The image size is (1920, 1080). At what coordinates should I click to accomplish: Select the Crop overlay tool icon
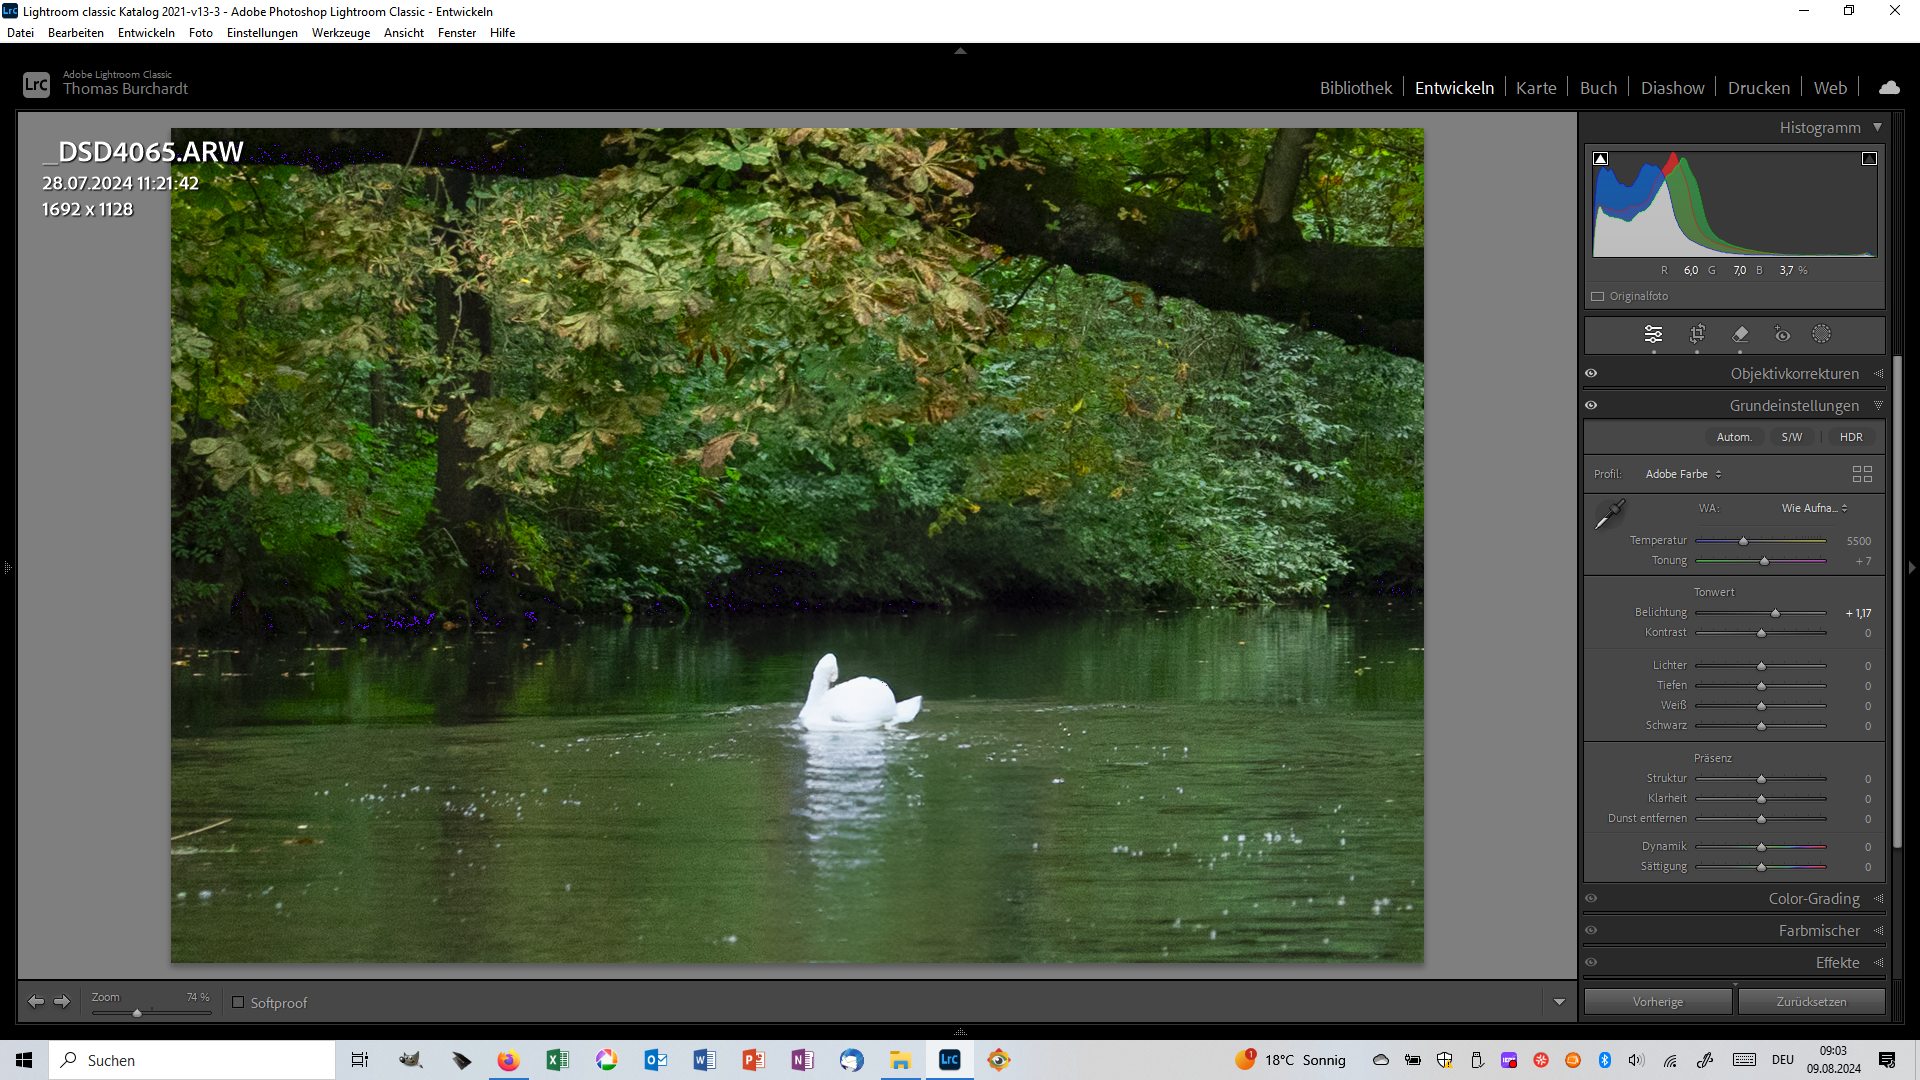pos(1697,334)
